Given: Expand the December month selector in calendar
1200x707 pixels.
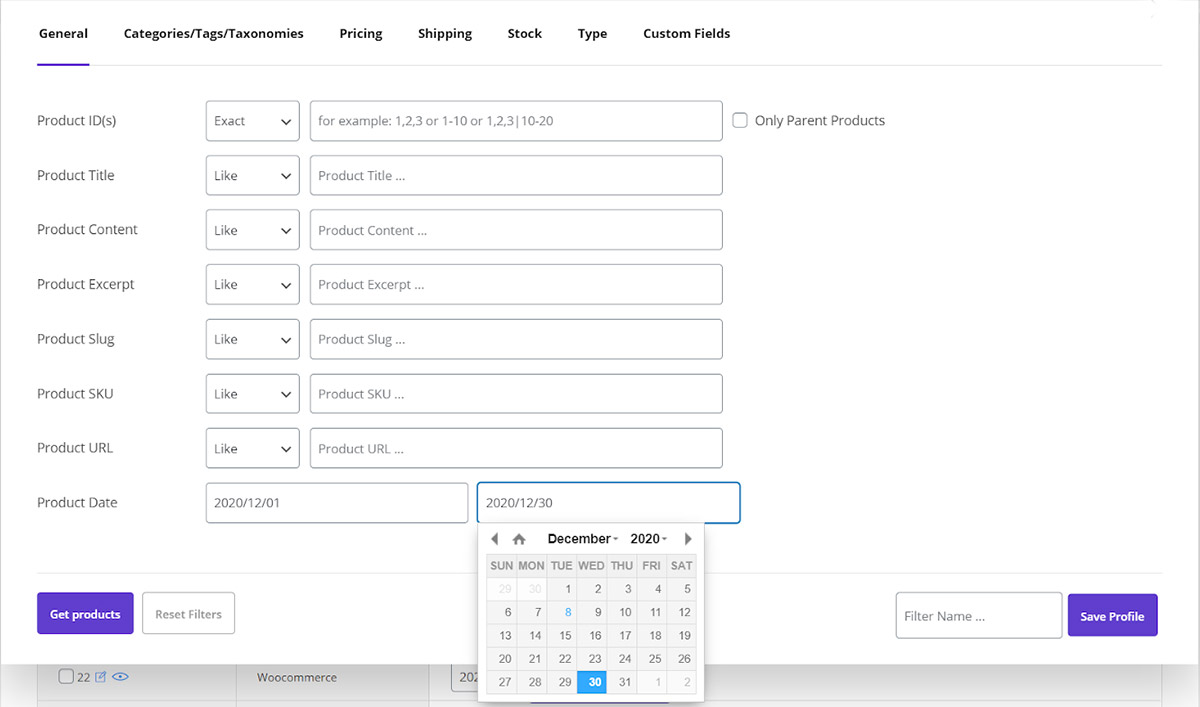Looking at the screenshot, I should (582, 539).
